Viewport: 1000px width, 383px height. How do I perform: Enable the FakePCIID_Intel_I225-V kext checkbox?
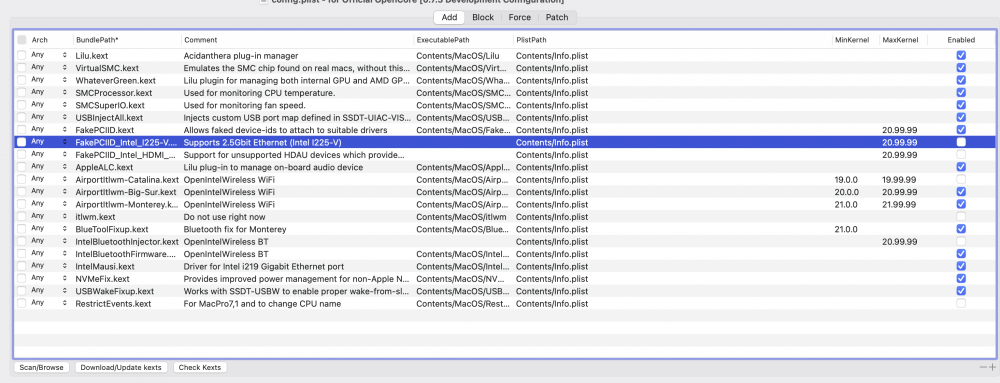(961, 142)
